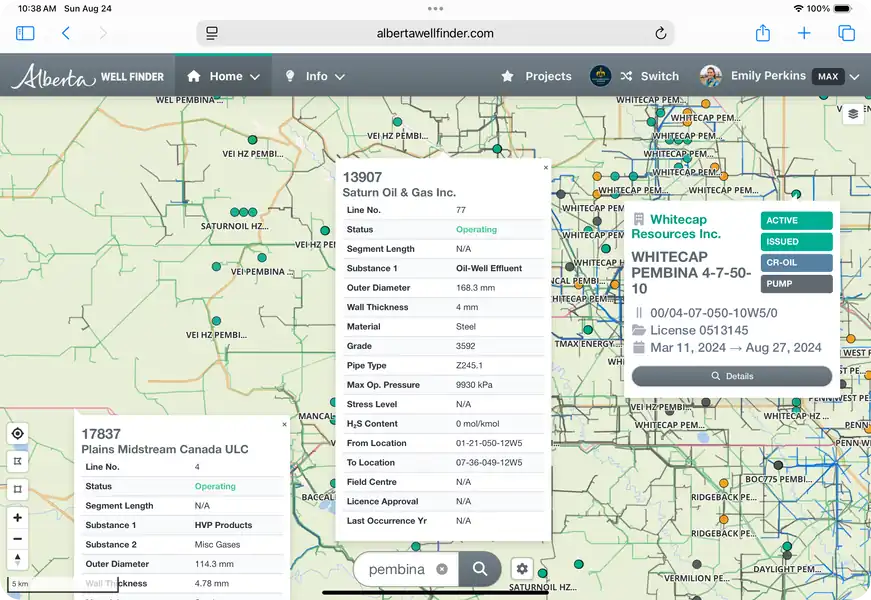Click the Misc Gases value

tap(217, 544)
